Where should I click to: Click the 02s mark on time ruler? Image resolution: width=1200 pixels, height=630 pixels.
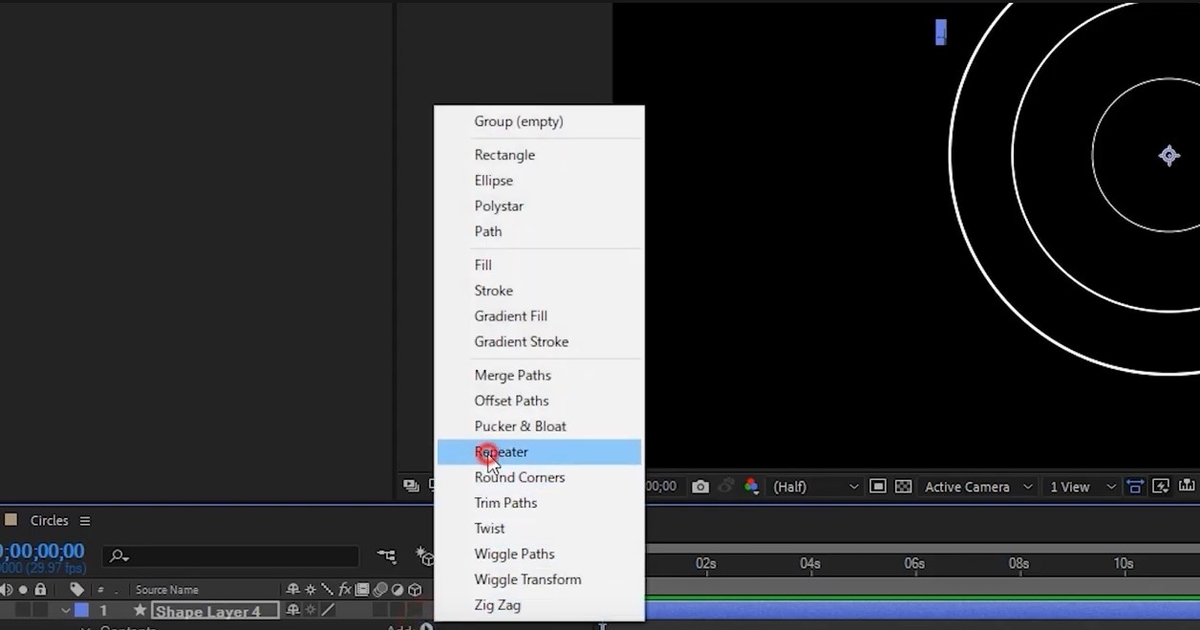coord(706,564)
